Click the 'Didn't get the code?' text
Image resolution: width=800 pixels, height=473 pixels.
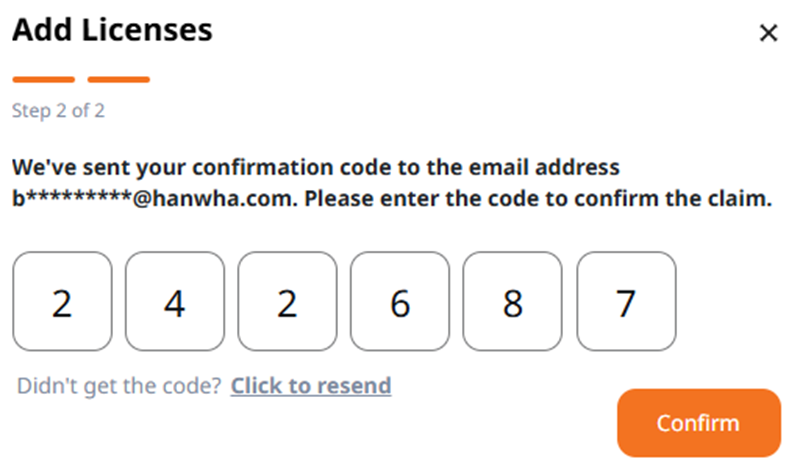click(119, 386)
